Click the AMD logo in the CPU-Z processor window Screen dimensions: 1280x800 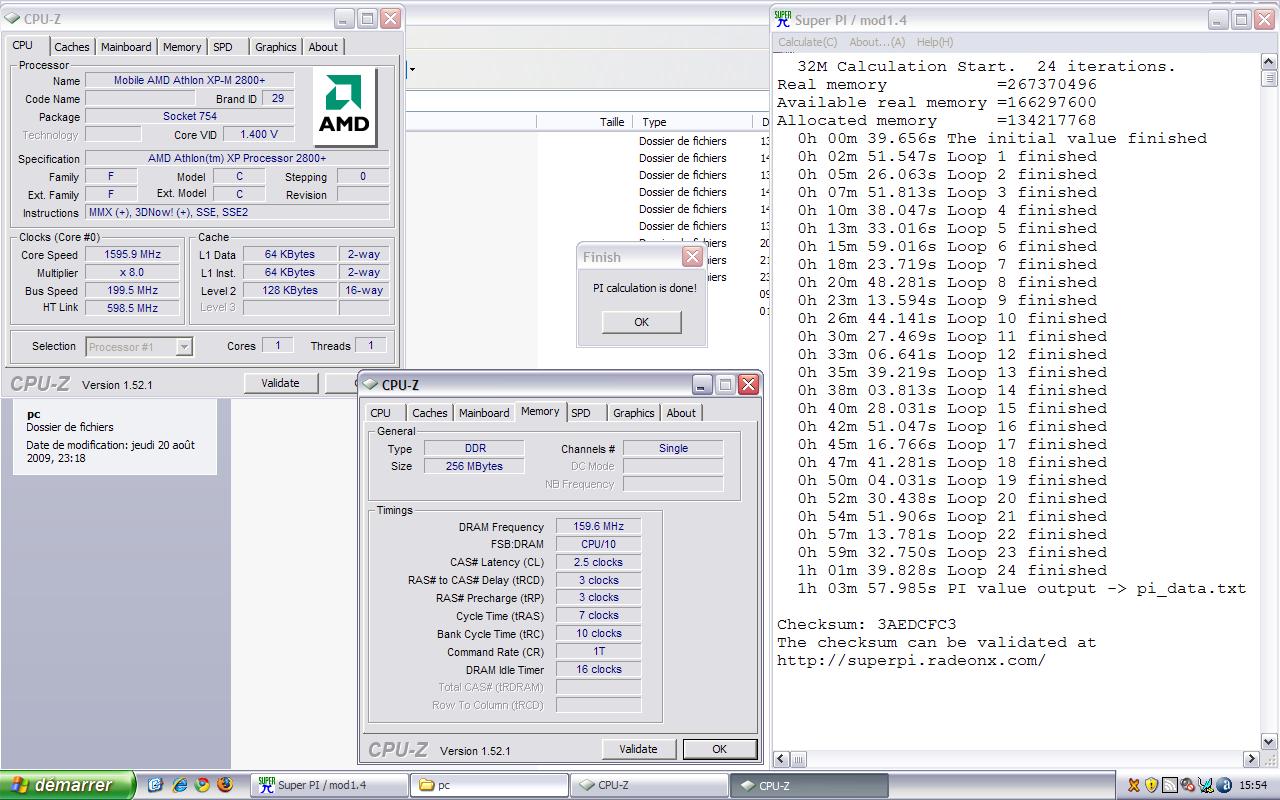(x=345, y=106)
